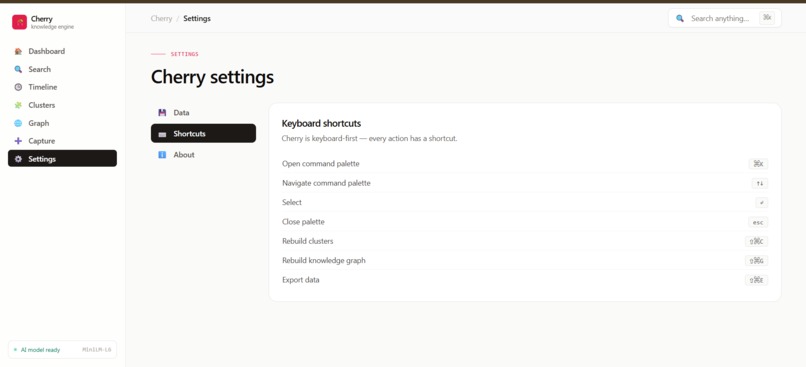The height and width of the screenshot is (367, 806).
Task: Click the Select shortcut label
Action: pyautogui.click(x=292, y=203)
